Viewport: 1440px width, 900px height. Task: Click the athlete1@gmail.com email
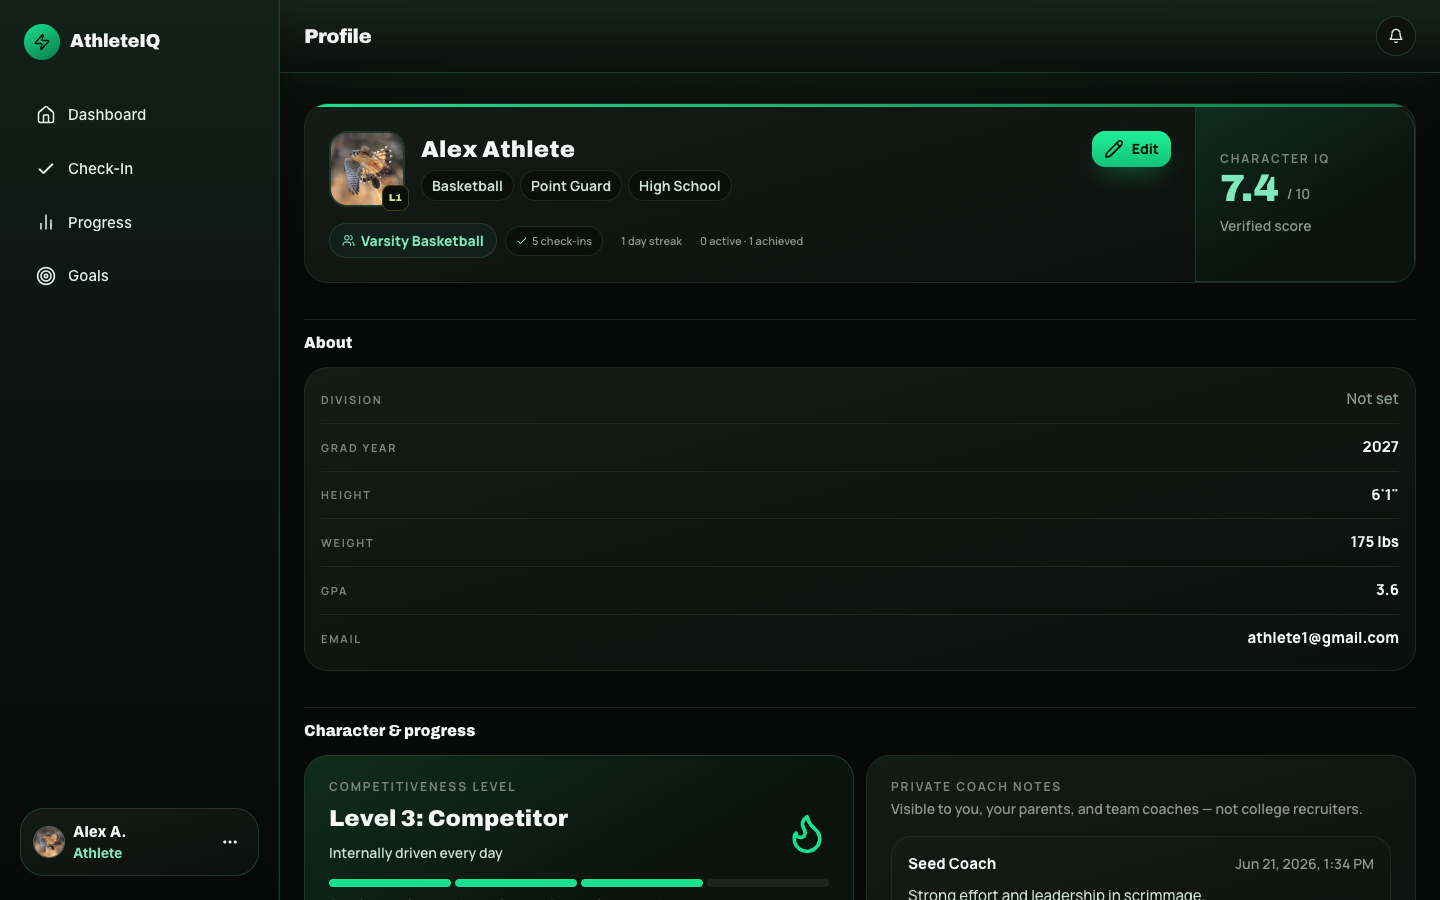click(x=1323, y=638)
